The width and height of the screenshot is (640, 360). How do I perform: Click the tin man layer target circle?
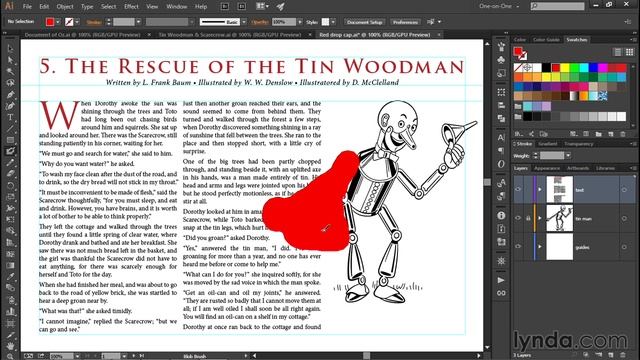coord(624,219)
